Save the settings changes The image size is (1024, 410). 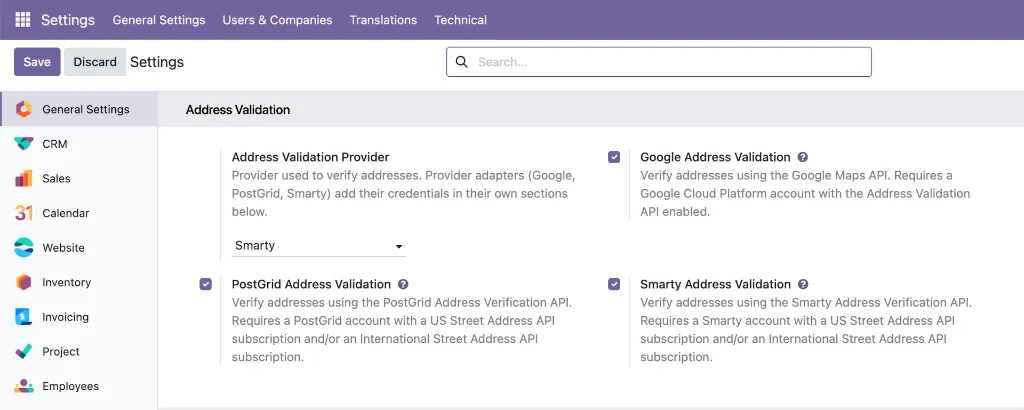(37, 62)
